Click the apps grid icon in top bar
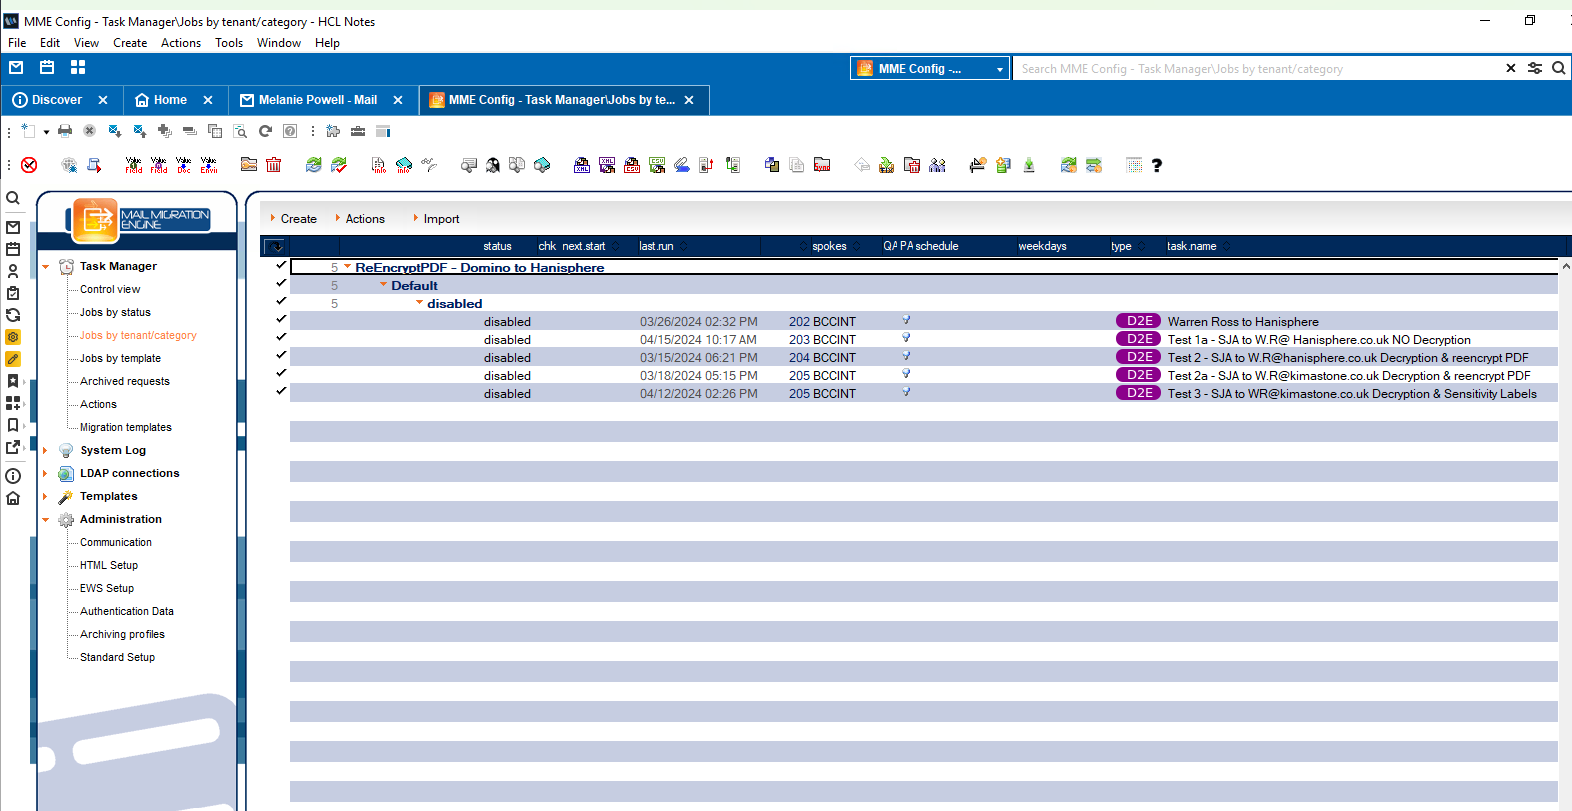The height and width of the screenshot is (811, 1572). (78, 67)
